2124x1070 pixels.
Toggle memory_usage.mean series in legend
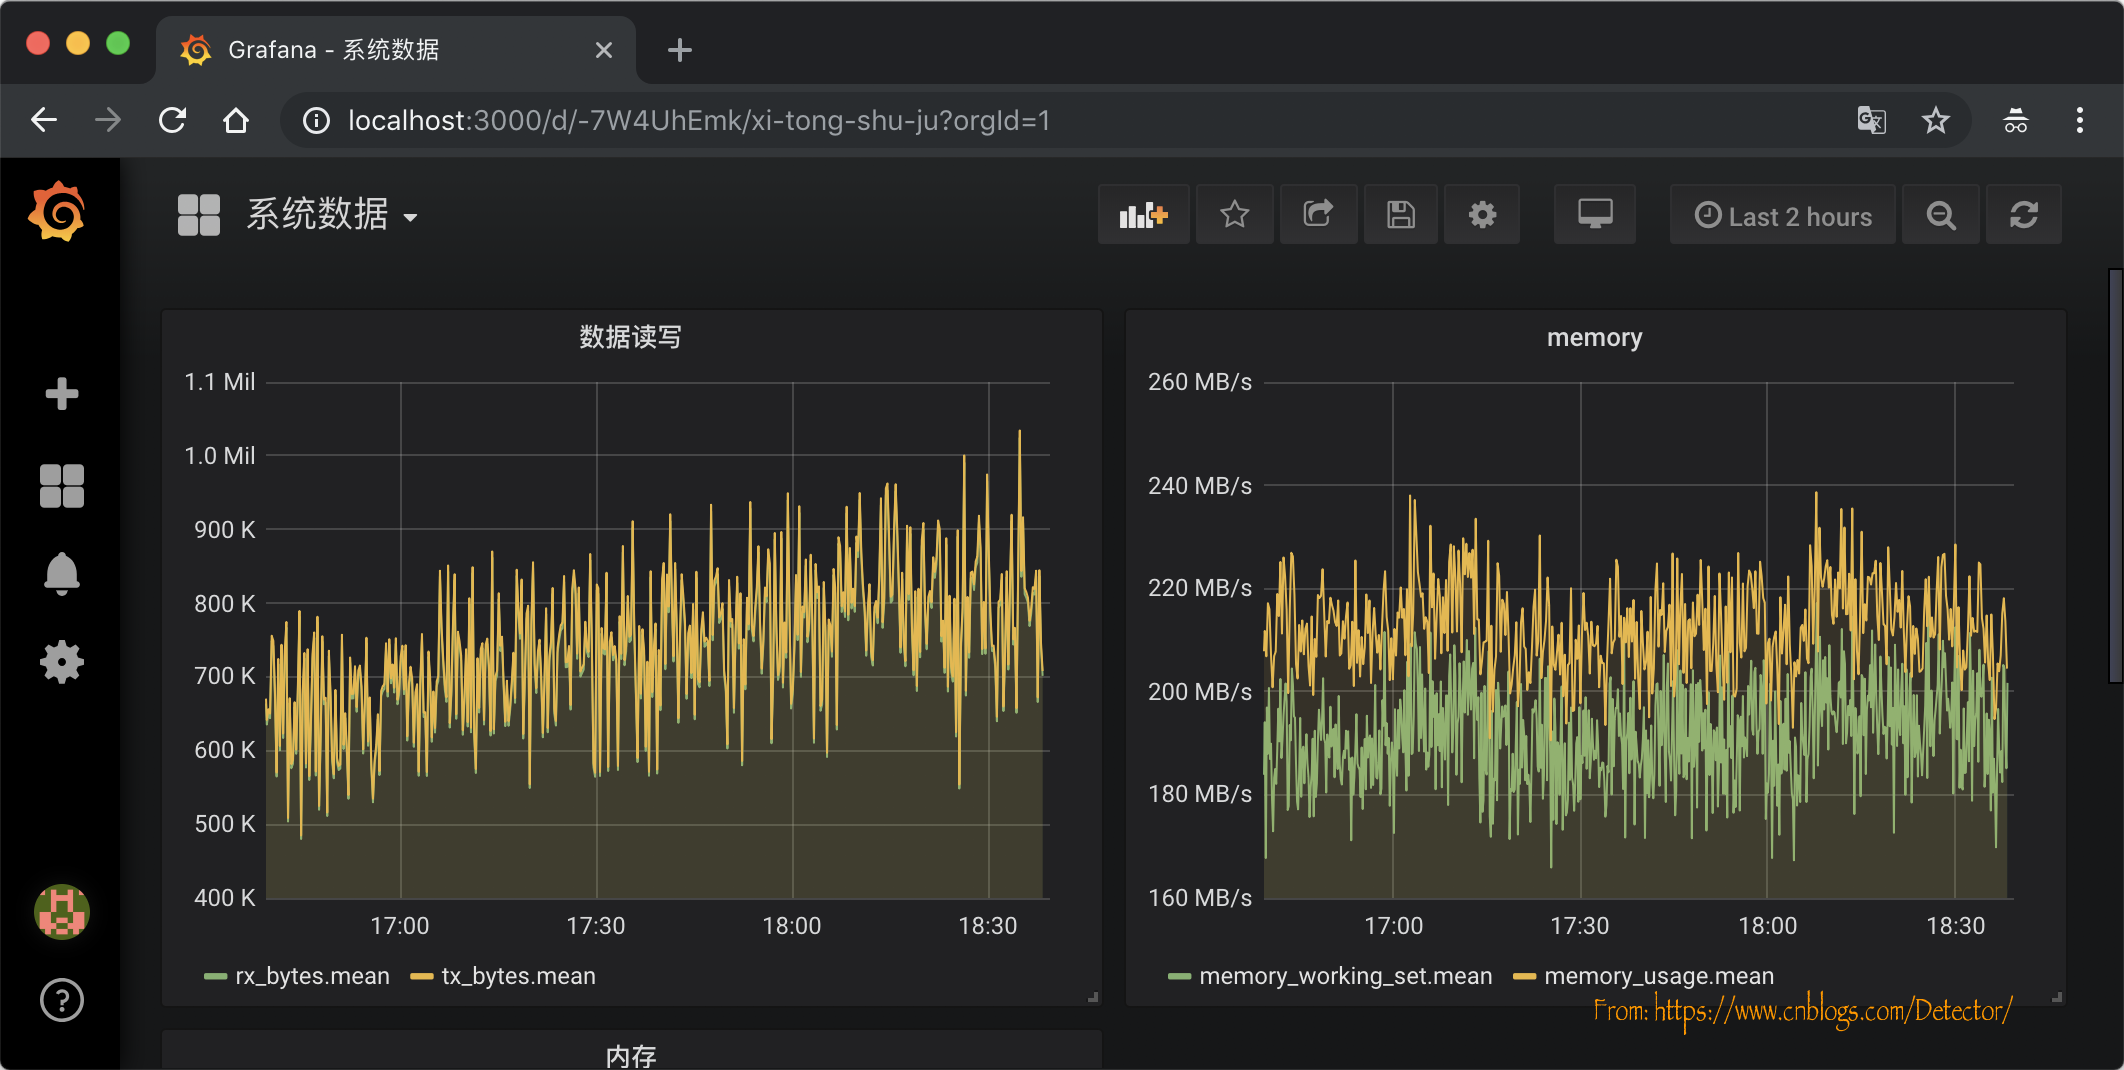coord(1659,976)
